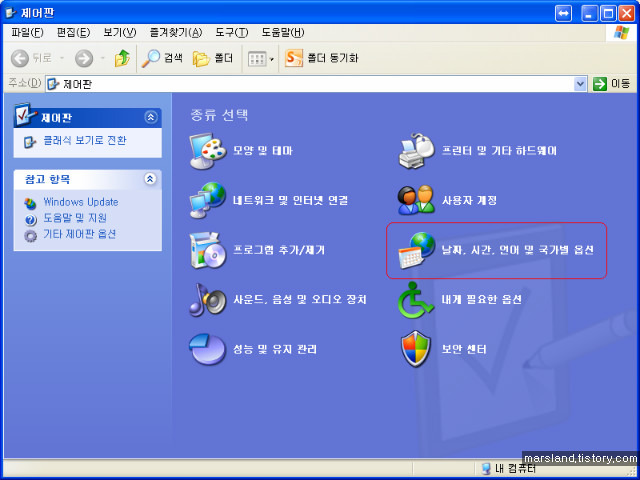Open the Views (보기) dropdown button

(261, 59)
